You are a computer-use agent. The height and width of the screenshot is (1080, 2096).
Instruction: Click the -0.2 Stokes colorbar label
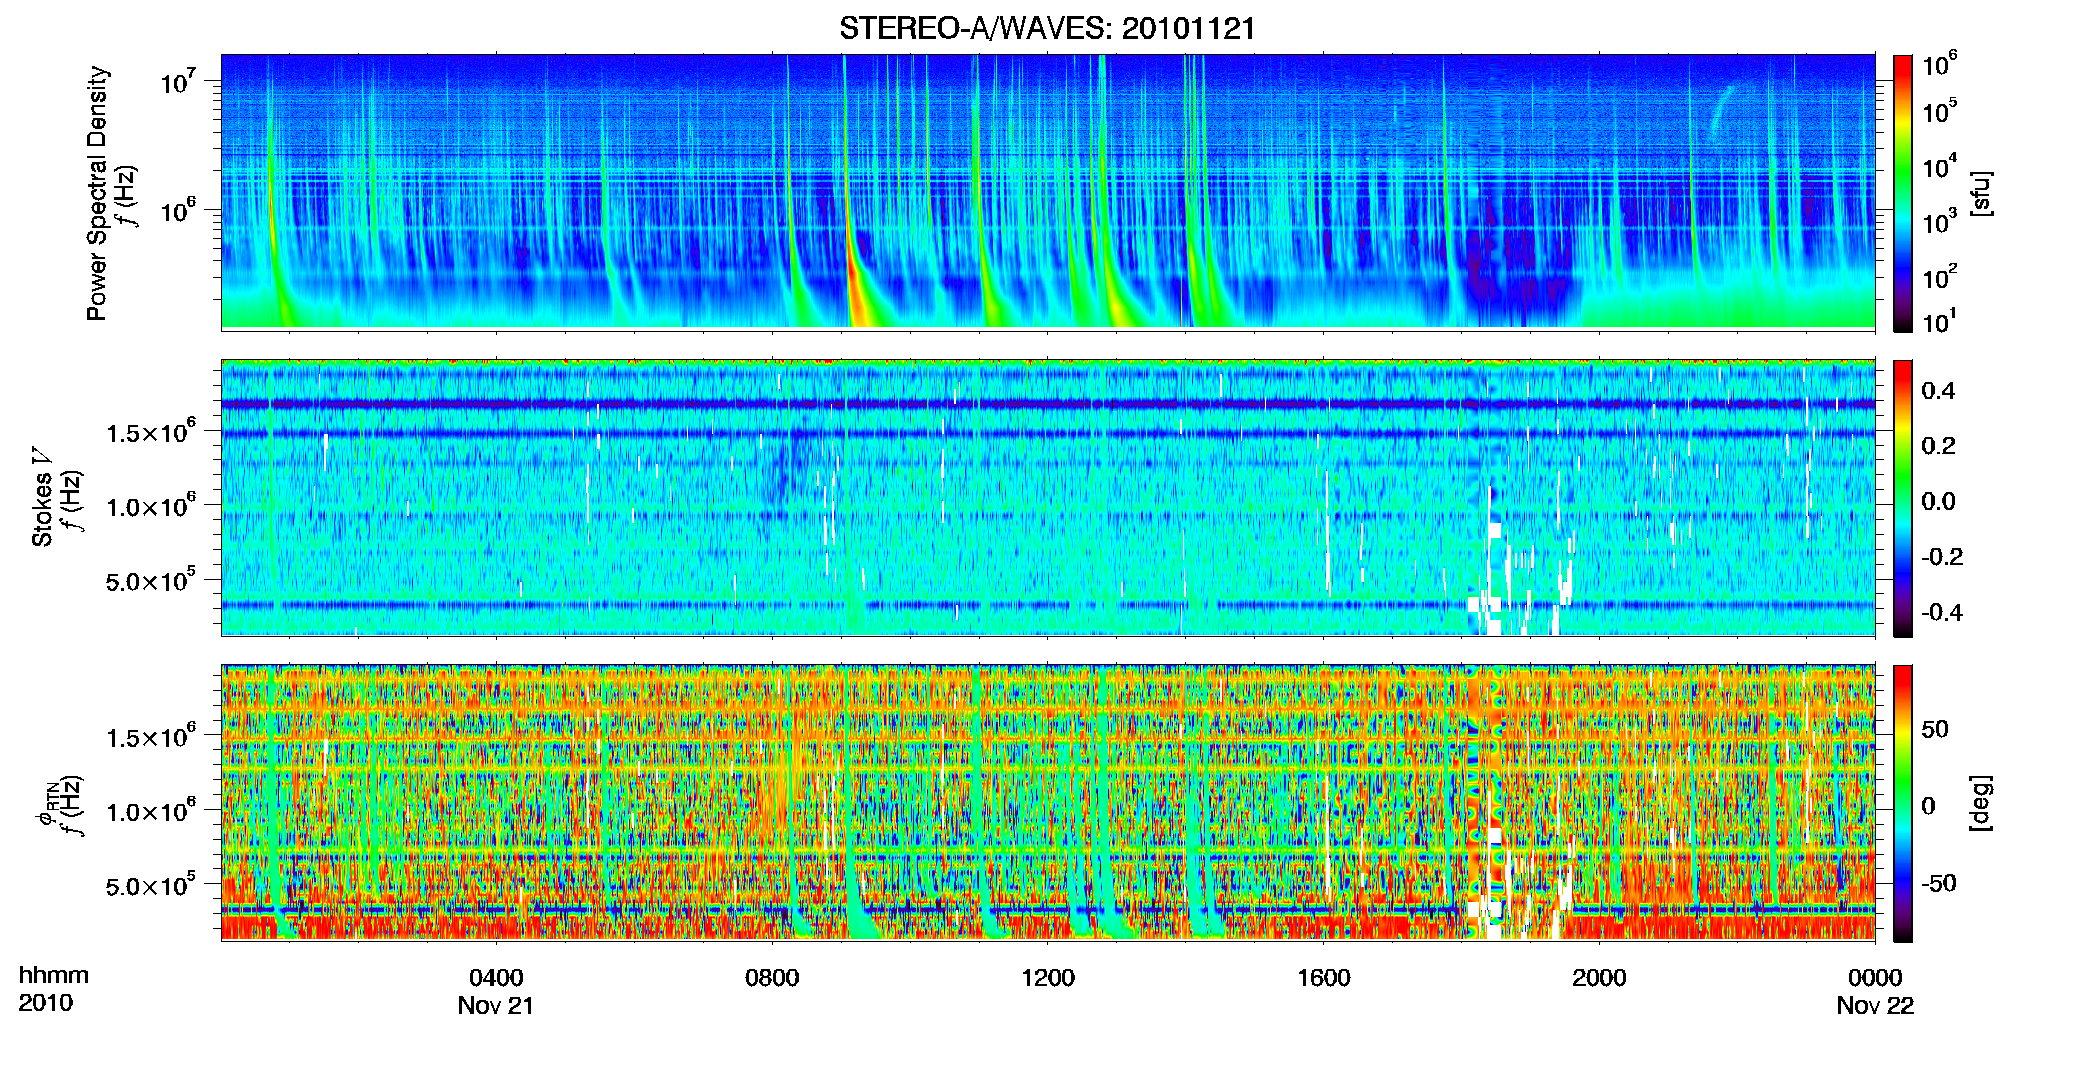pos(1942,557)
